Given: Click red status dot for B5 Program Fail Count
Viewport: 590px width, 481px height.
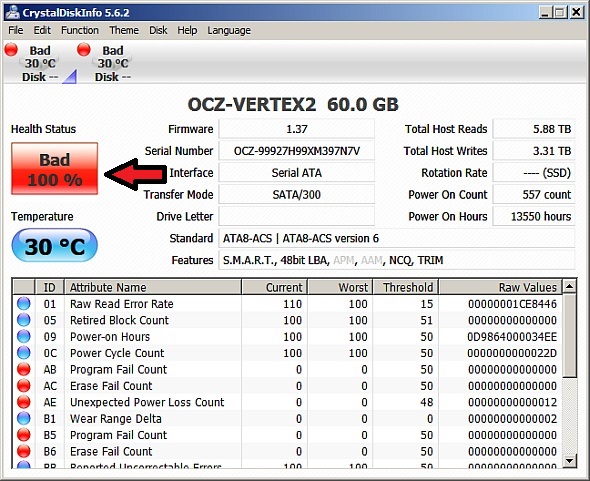Looking at the screenshot, I should click(x=23, y=435).
